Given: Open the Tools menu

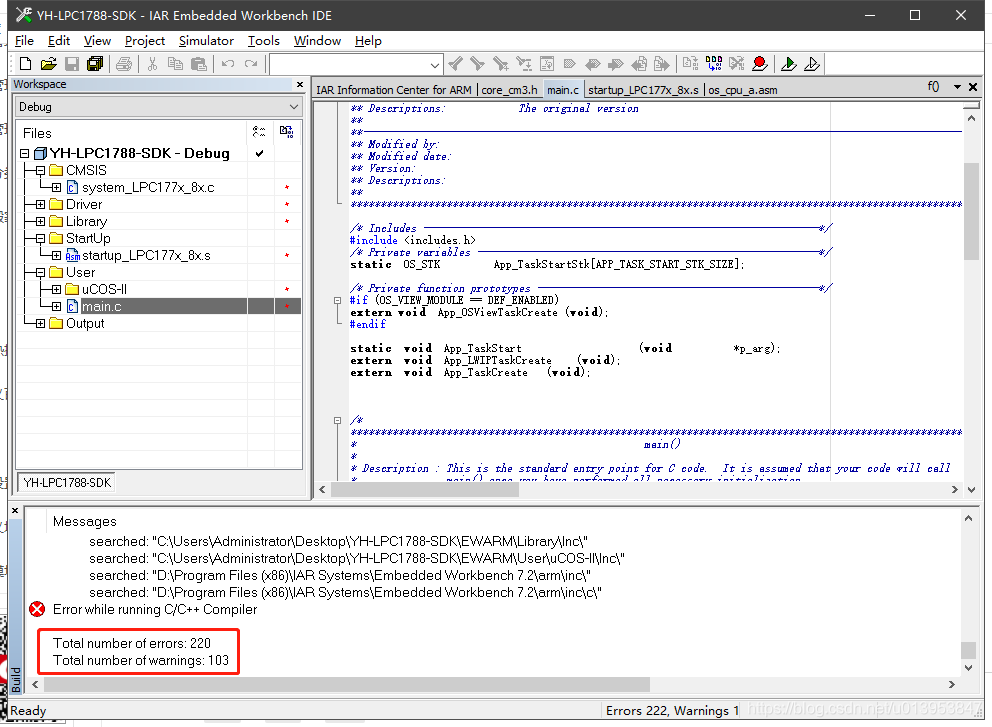Looking at the screenshot, I should (x=263, y=41).
